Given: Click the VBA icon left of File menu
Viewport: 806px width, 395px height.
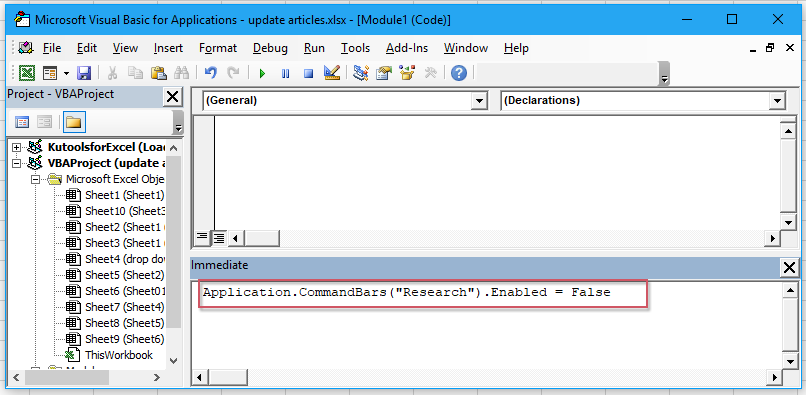Looking at the screenshot, I should (26, 48).
